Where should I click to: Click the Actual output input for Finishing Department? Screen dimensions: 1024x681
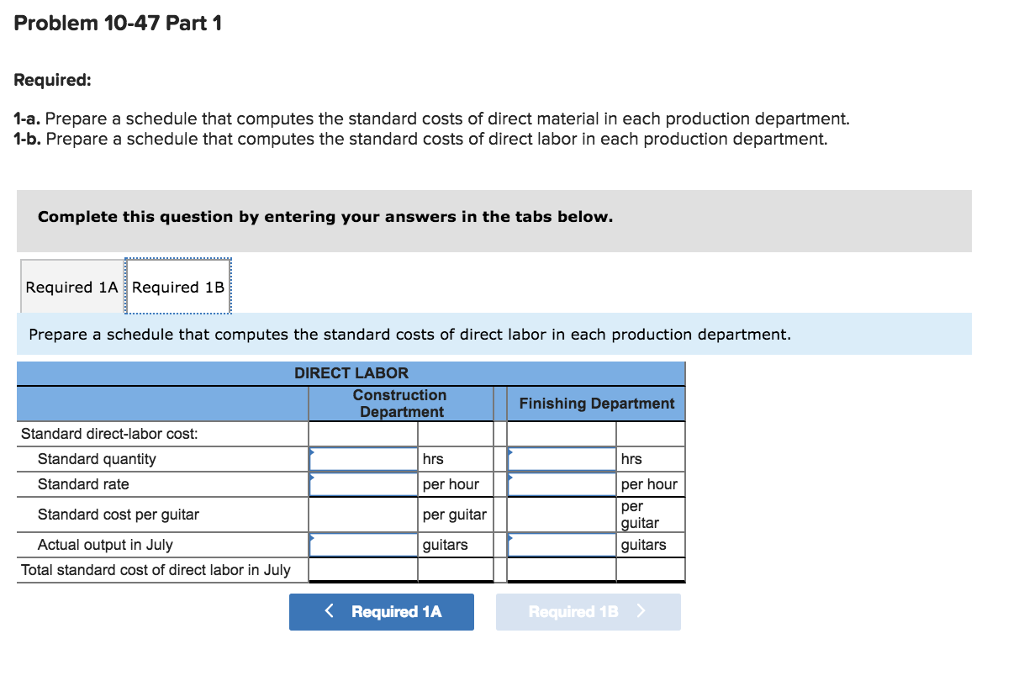560,544
